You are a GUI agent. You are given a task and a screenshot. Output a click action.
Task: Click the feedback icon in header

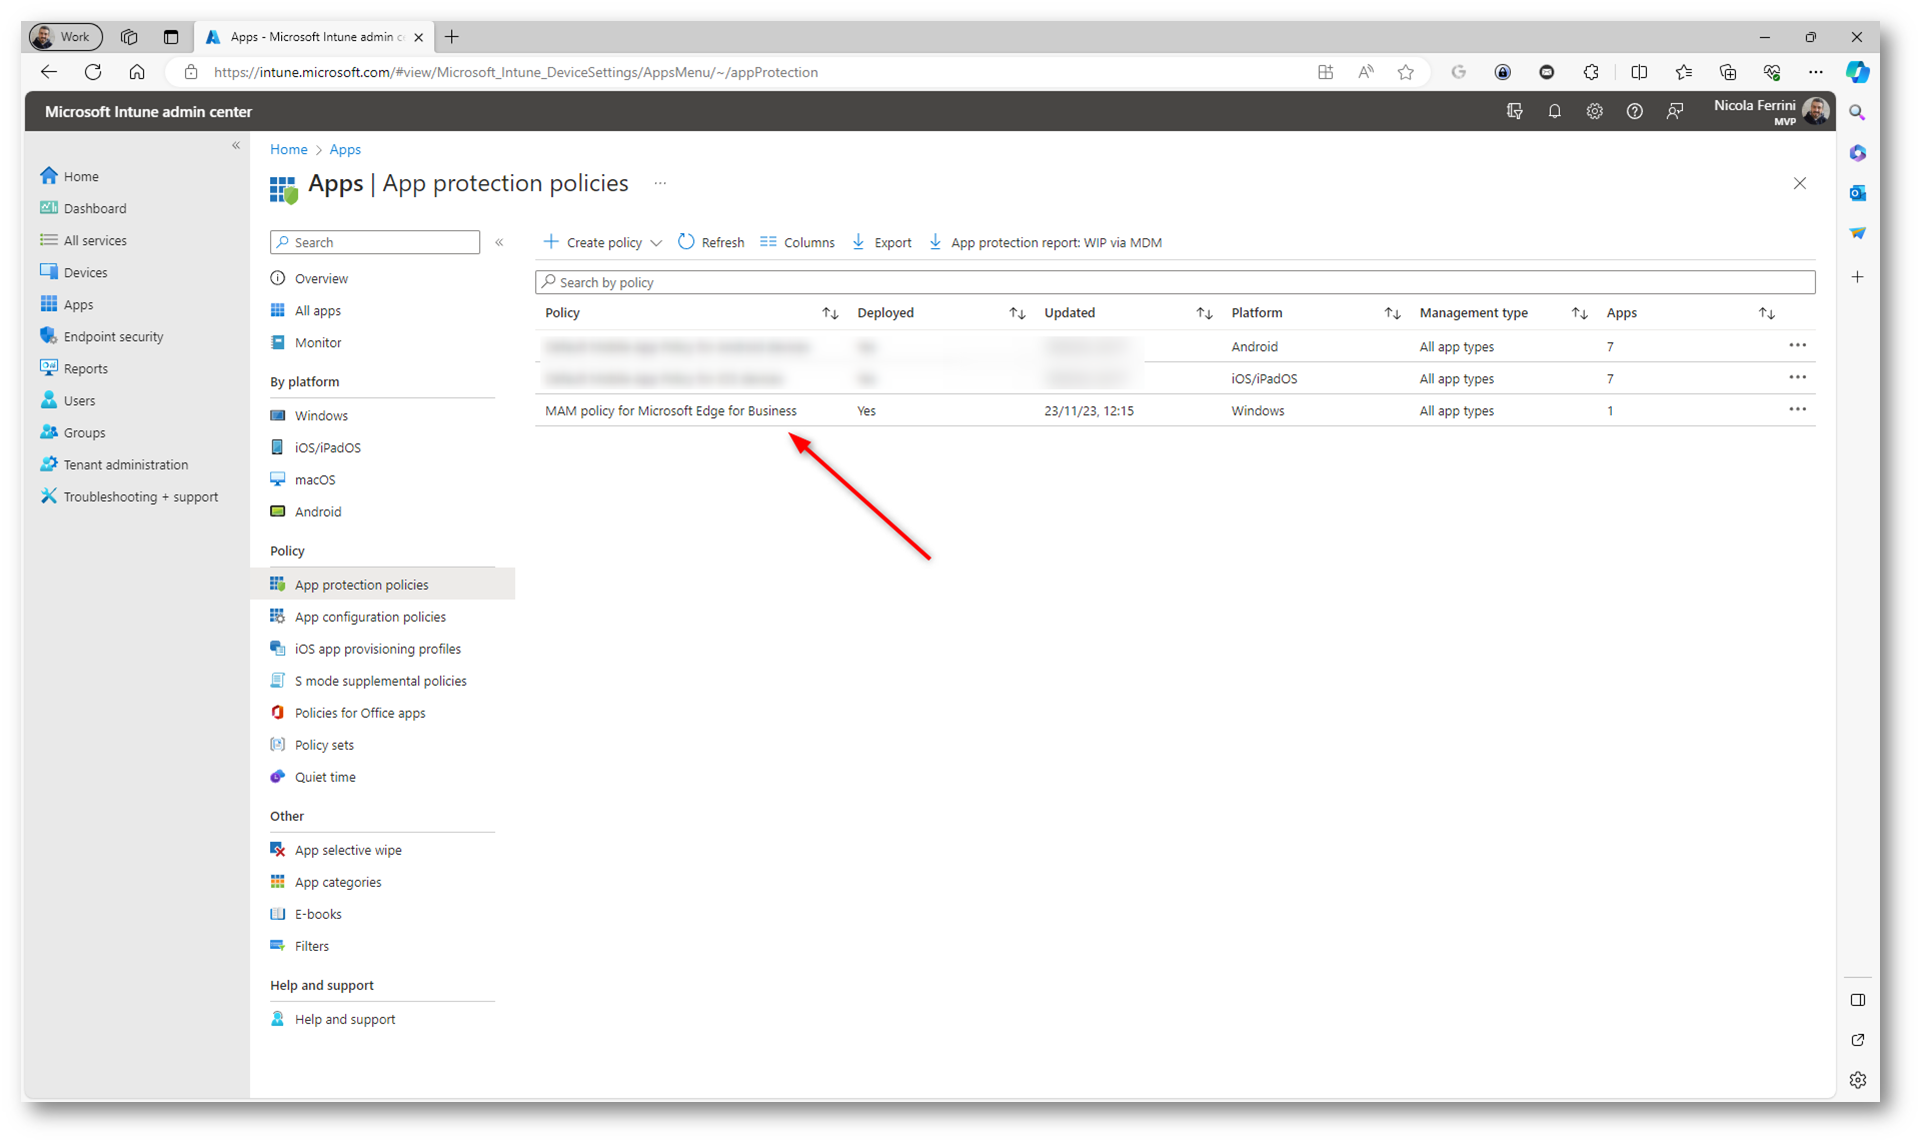coord(1675,112)
